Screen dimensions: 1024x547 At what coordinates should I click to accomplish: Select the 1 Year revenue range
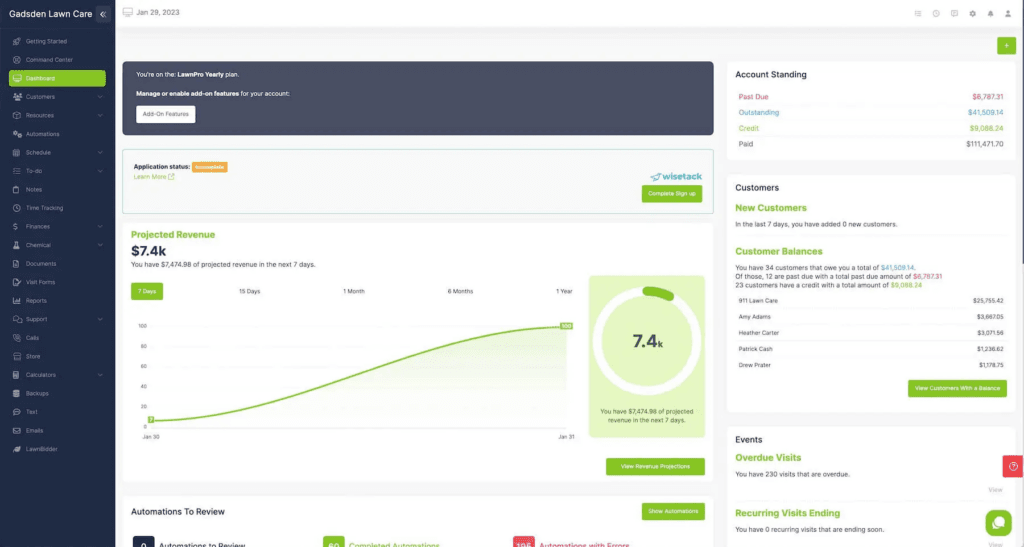[564, 291]
